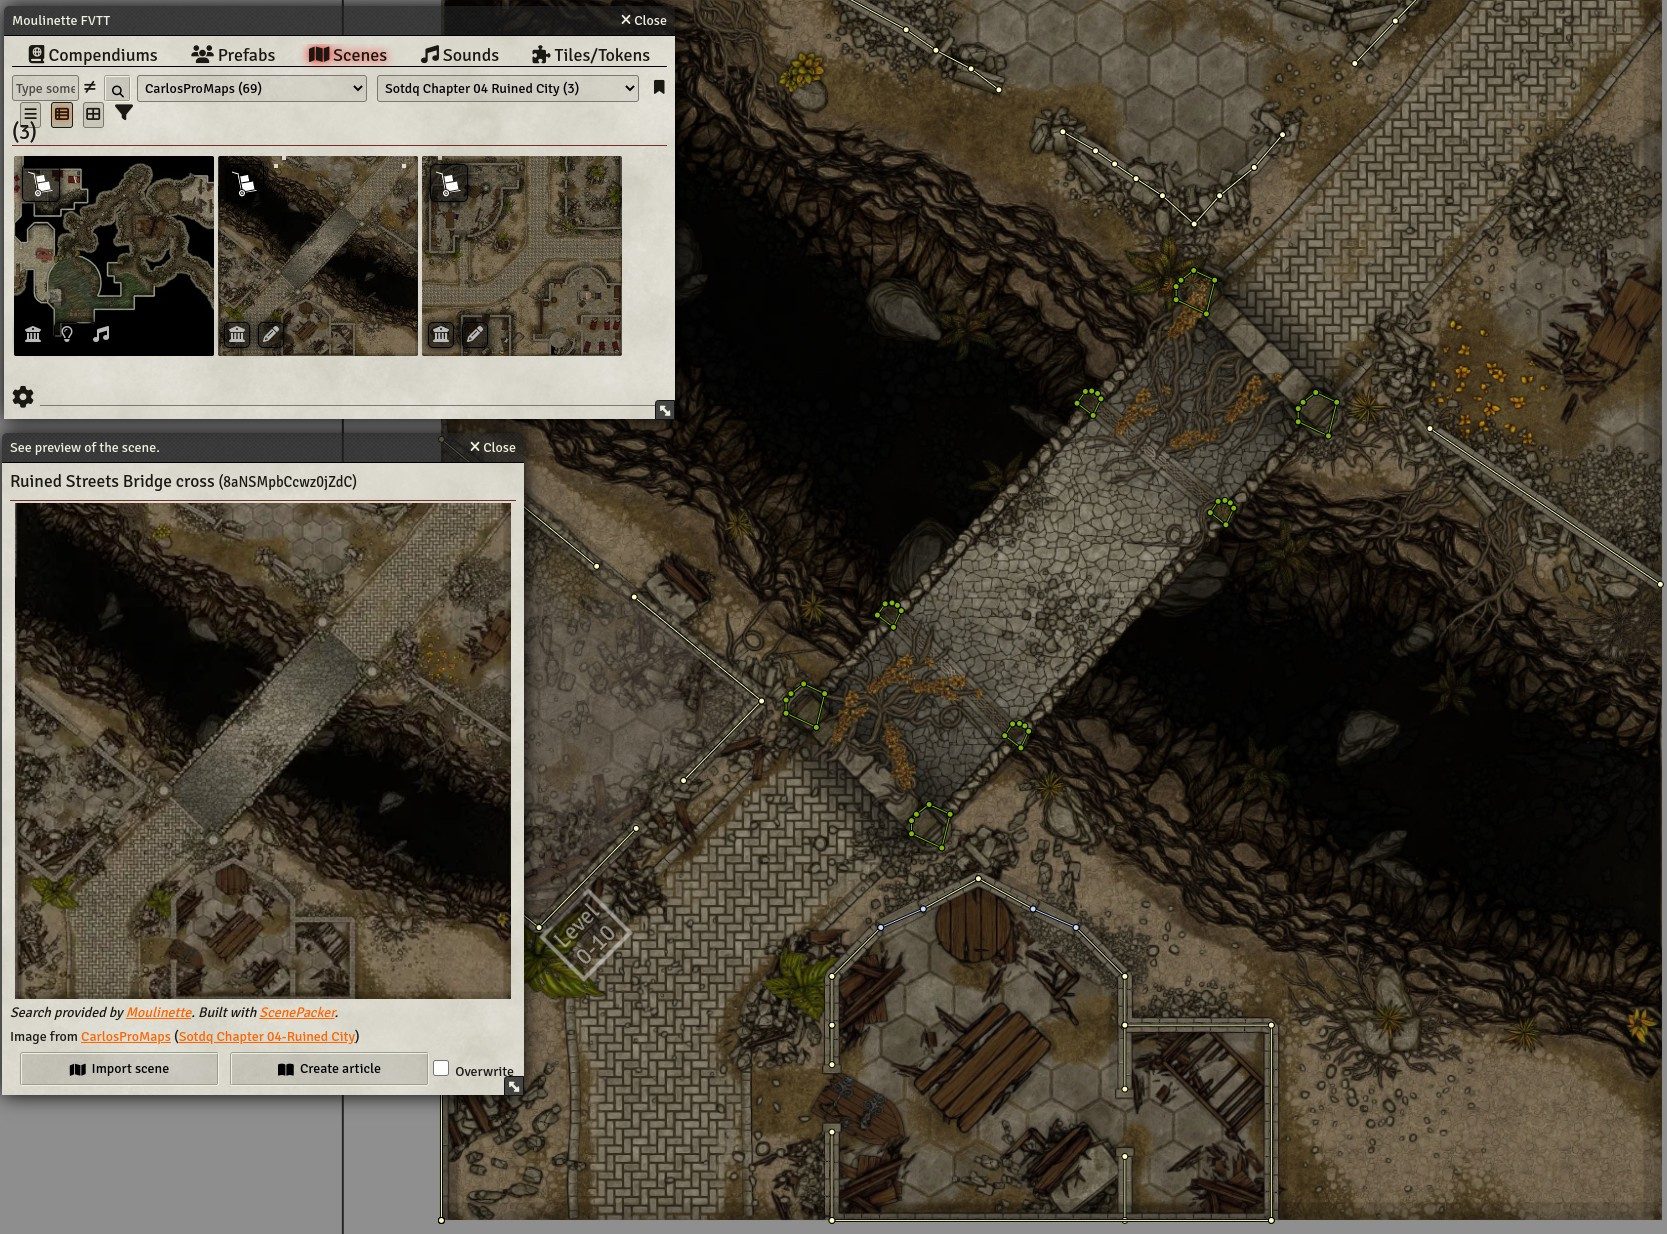Select the Scenes tab
The width and height of the screenshot is (1667, 1234).
point(347,55)
